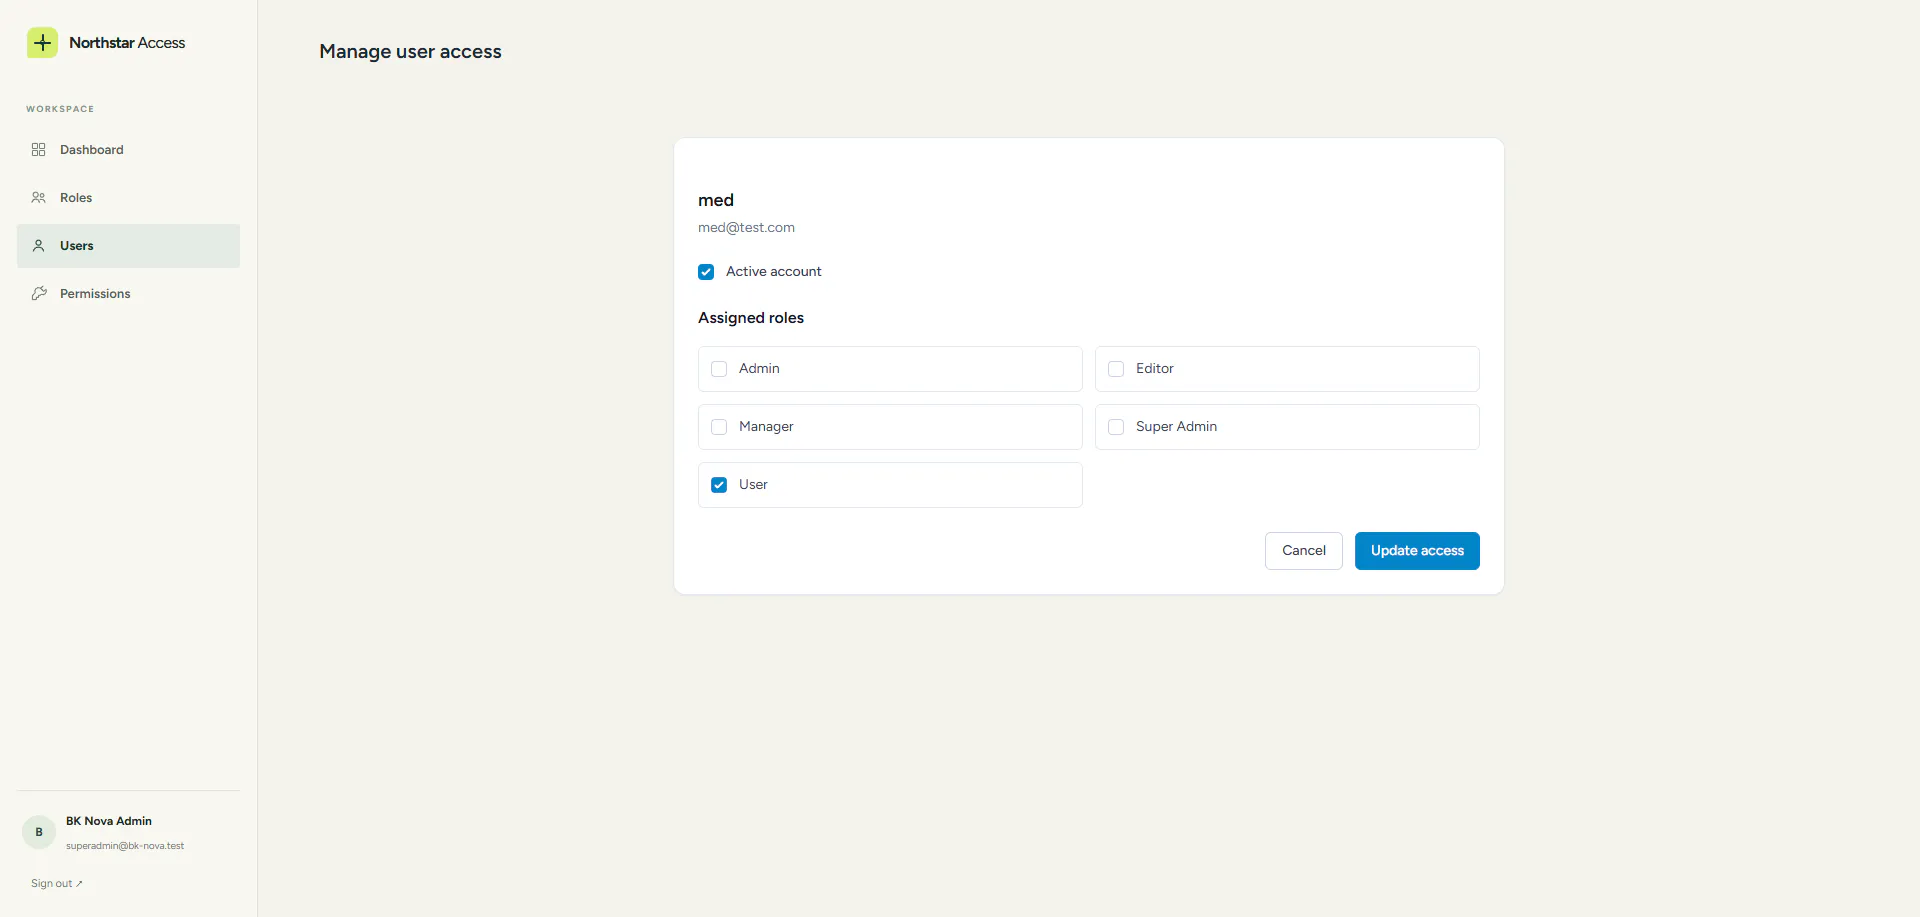Screen dimensions: 1920x917
Task: Click the Roles people icon
Action: 39,198
